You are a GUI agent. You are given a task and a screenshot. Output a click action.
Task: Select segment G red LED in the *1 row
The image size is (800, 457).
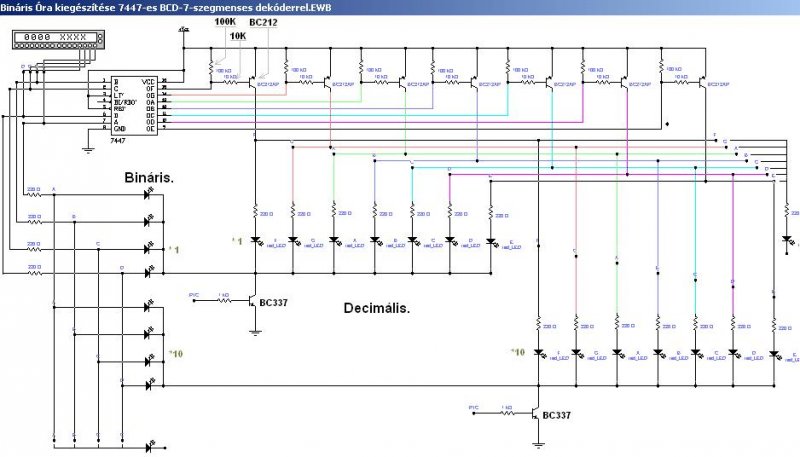coord(293,240)
